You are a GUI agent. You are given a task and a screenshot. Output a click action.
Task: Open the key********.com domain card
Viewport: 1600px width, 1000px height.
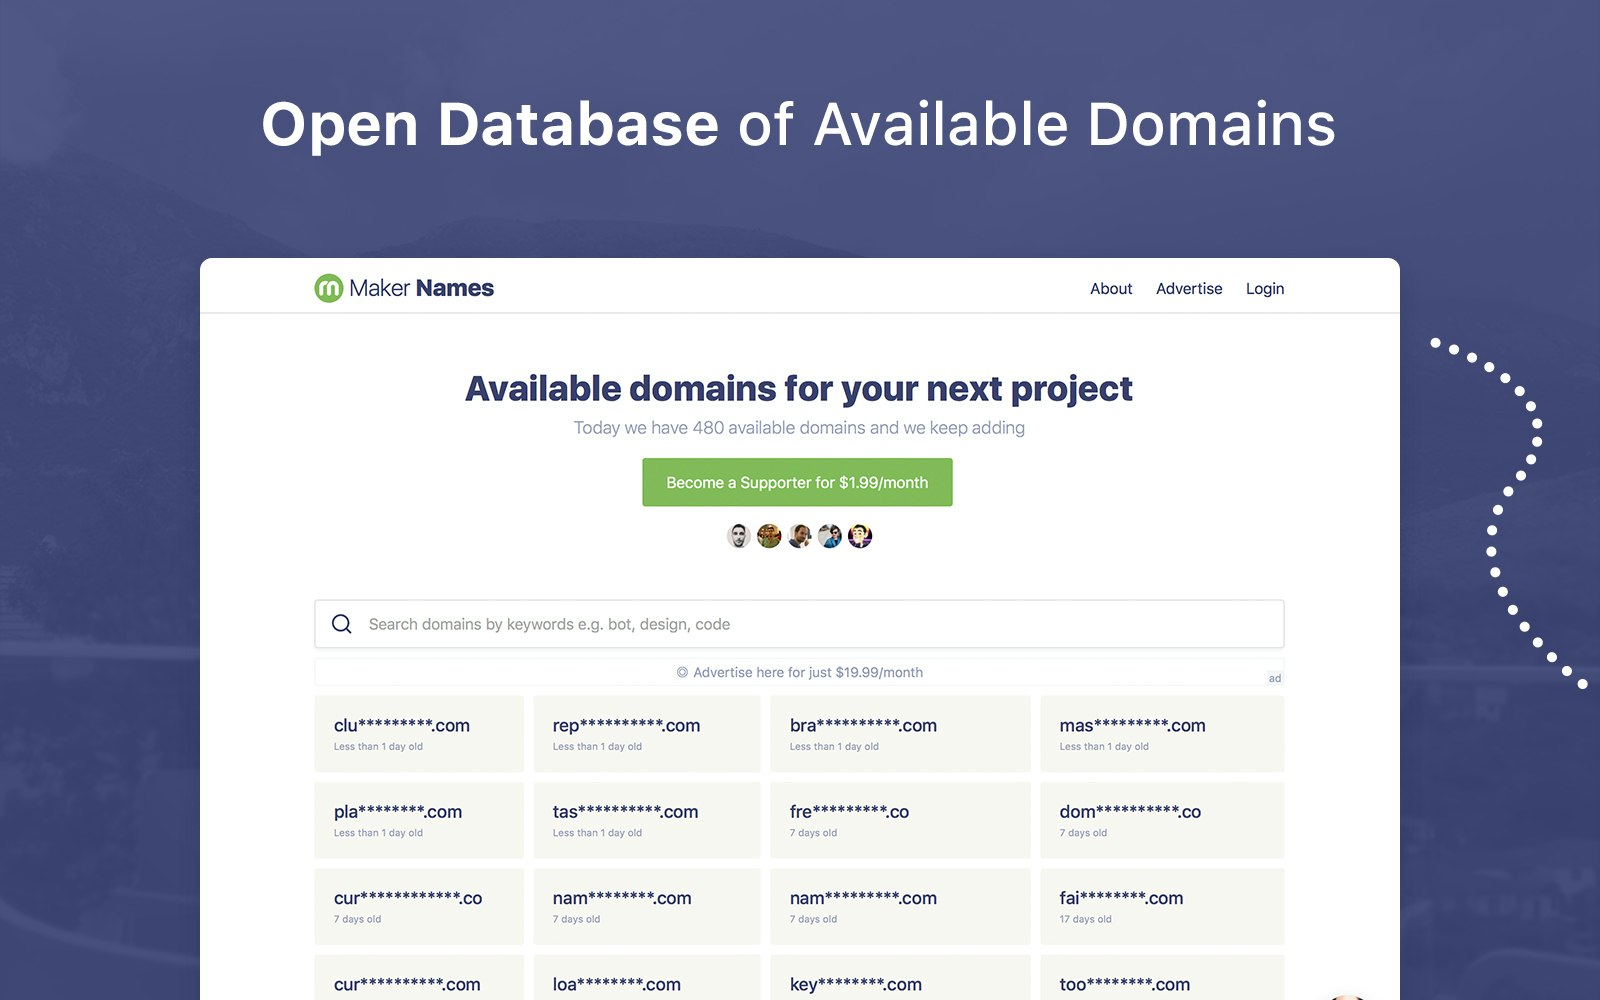[x=900, y=978]
